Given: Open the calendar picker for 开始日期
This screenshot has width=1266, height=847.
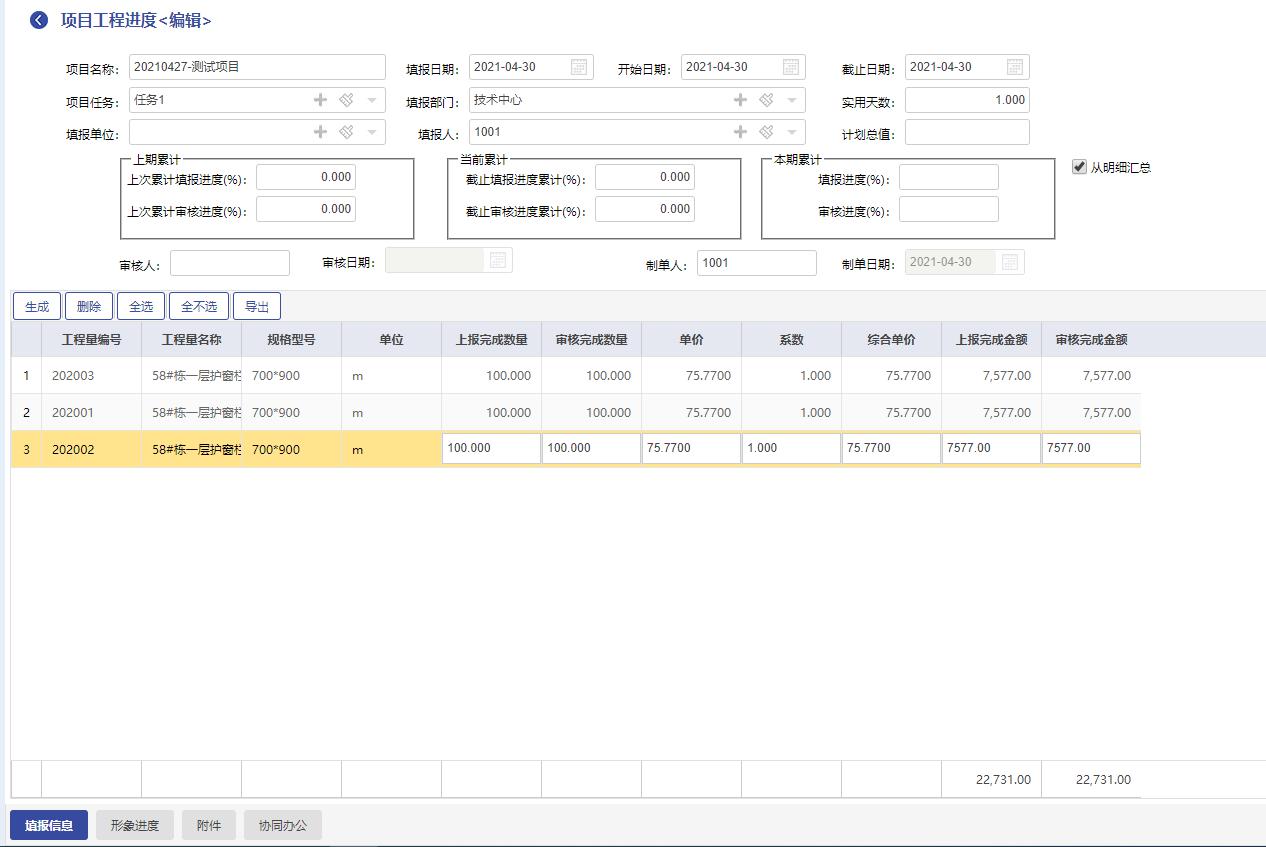Looking at the screenshot, I should tap(791, 67).
